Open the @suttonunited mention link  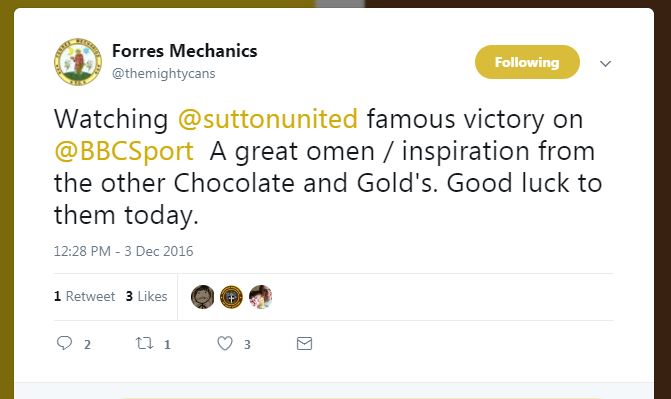(x=267, y=119)
